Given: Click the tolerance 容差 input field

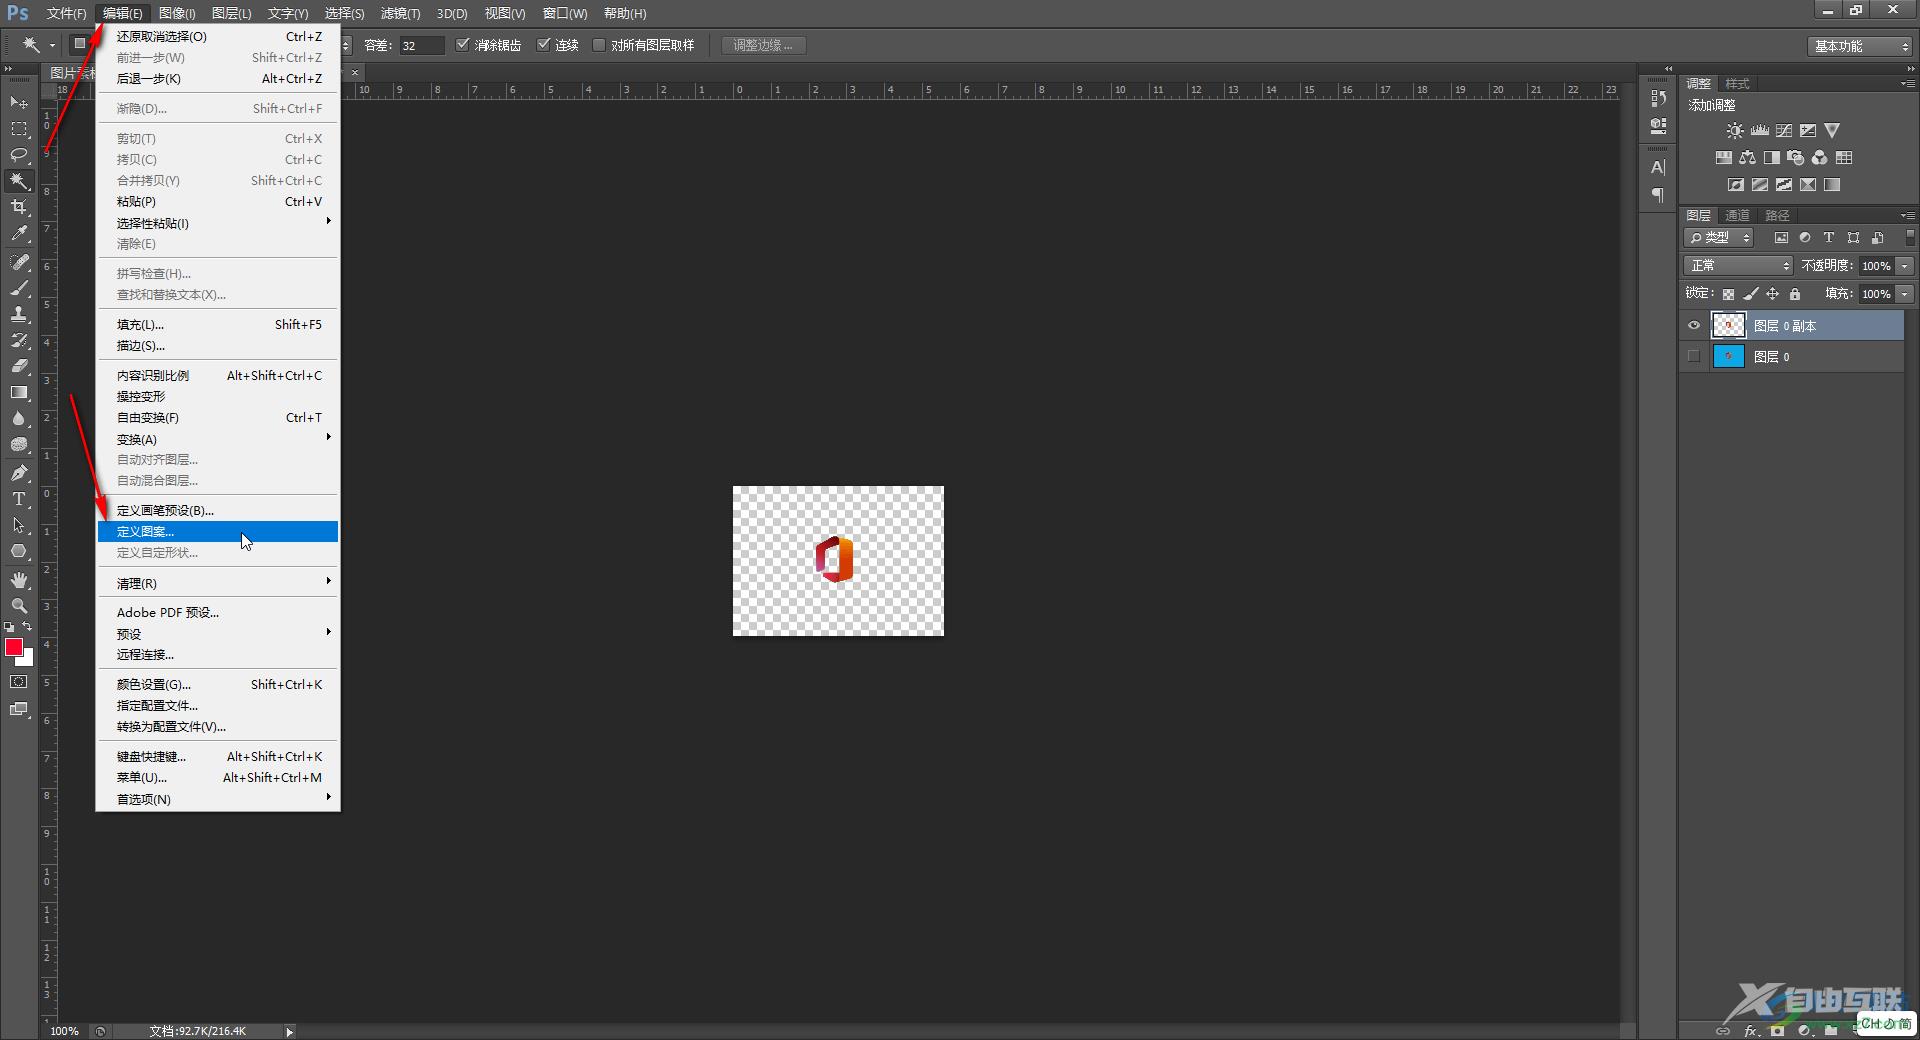Looking at the screenshot, I should (420, 46).
